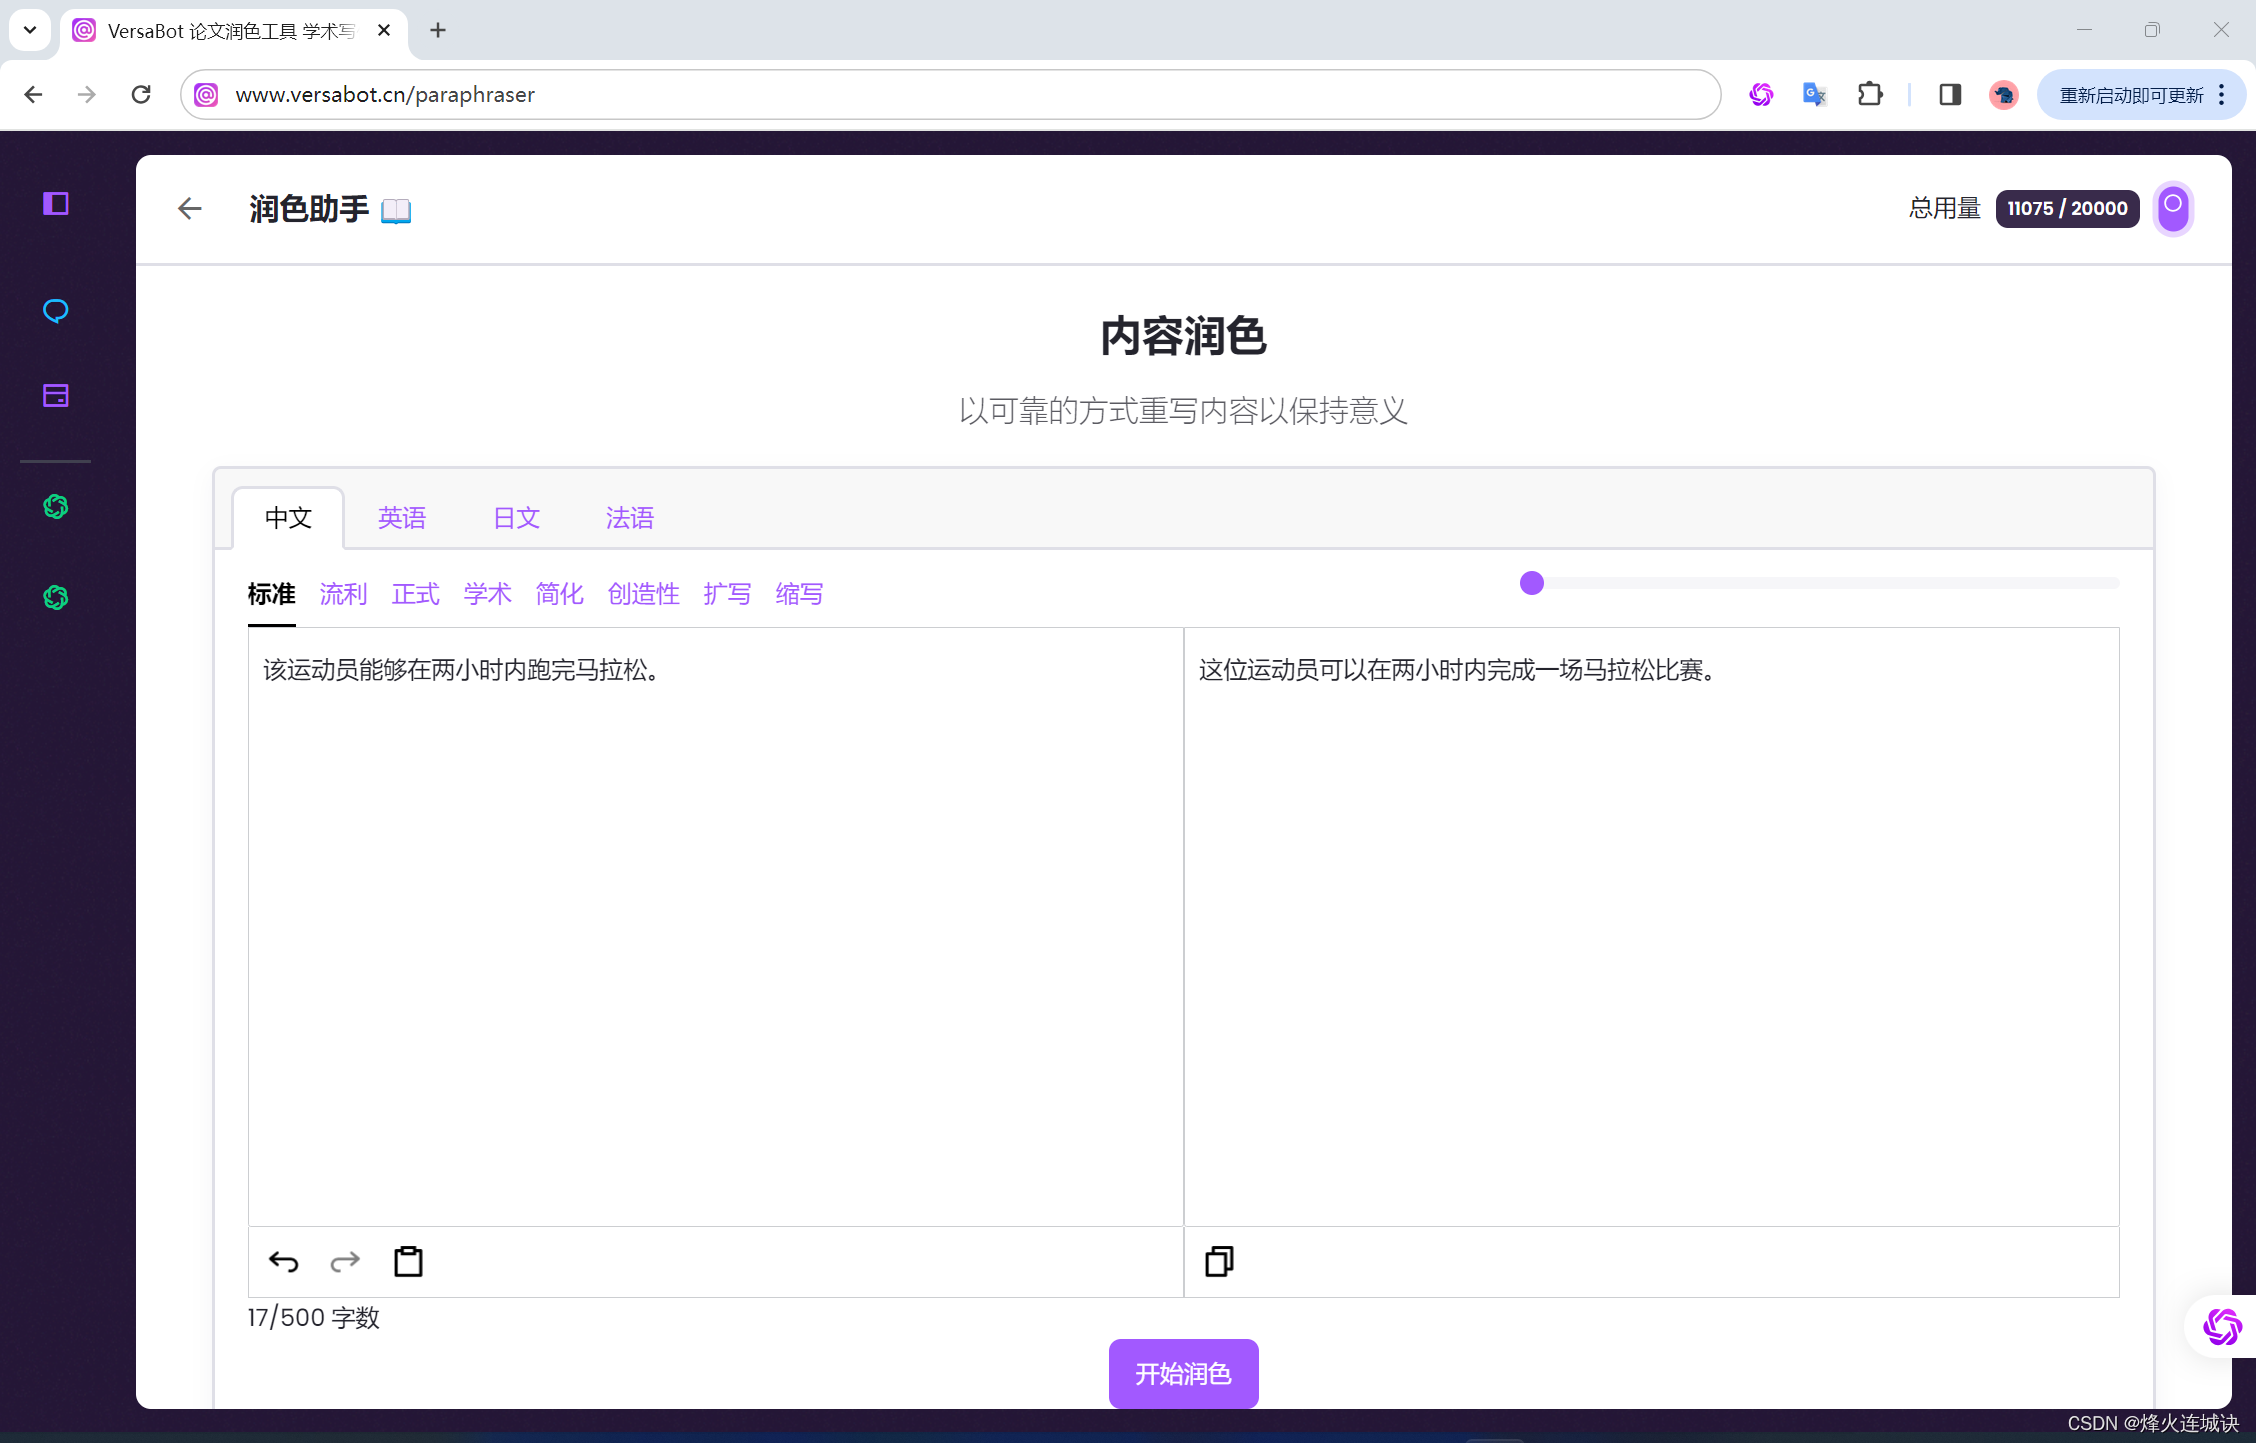Switch to the 日文 language tab
The width and height of the screenshot is (2256, 1443).
[x=516, y=518]
